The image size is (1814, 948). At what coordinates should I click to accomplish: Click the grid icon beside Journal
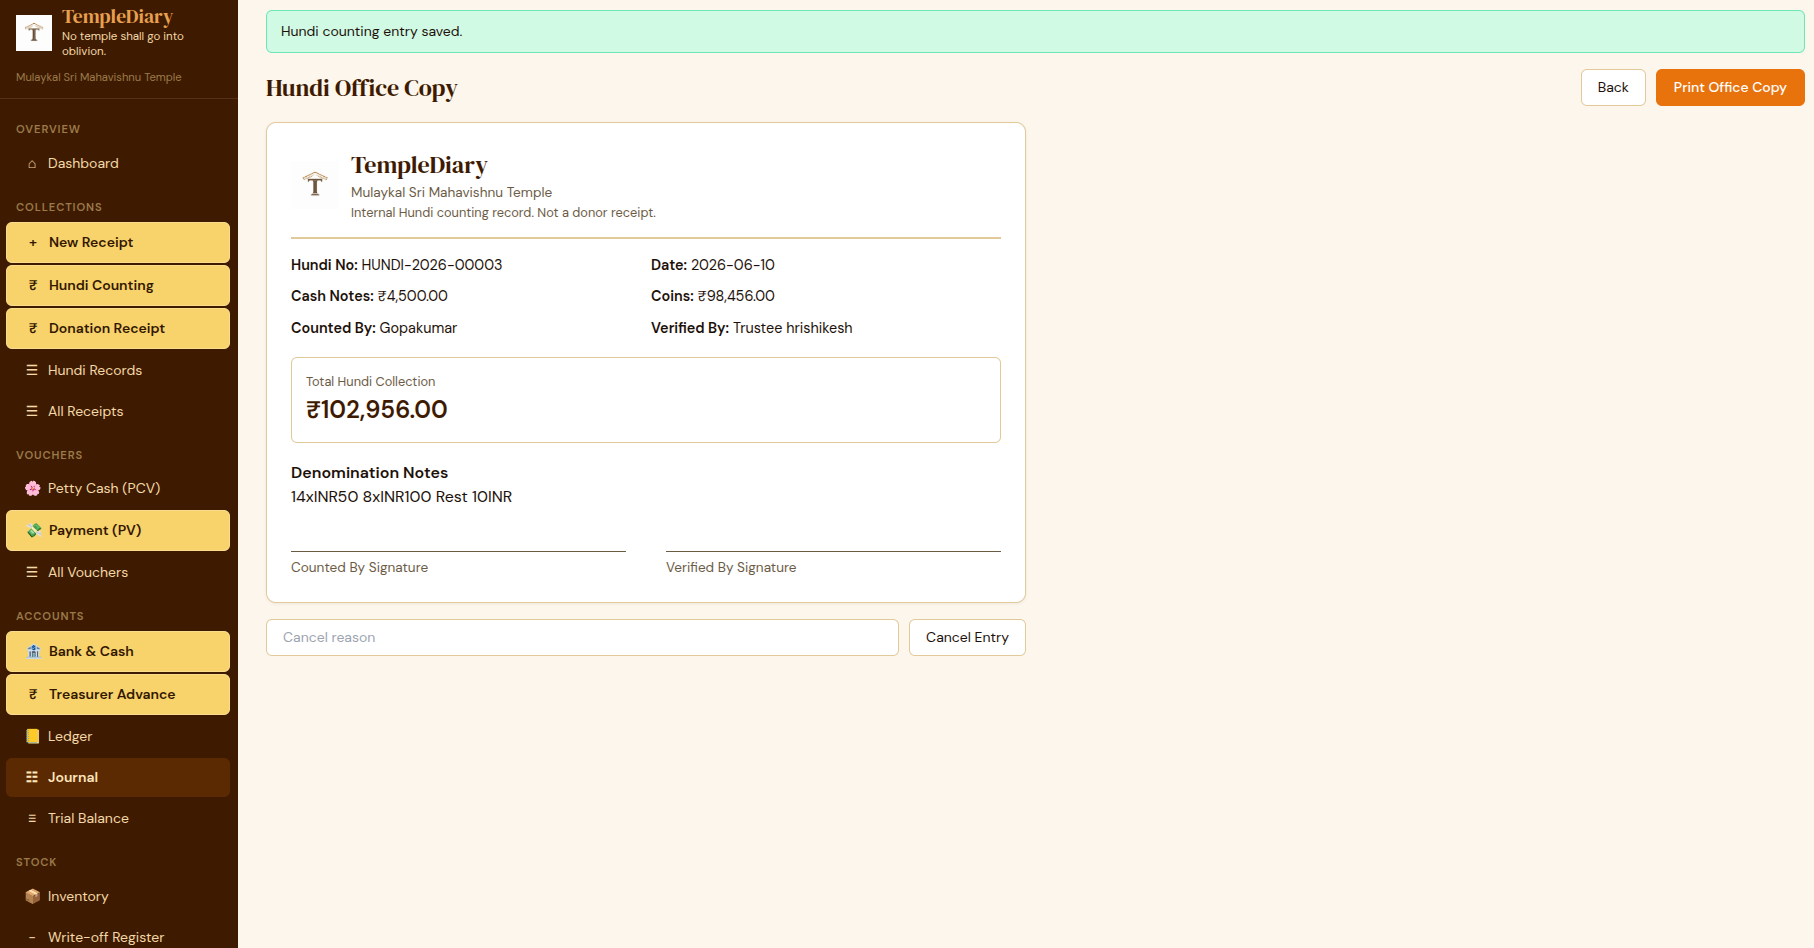32,778
